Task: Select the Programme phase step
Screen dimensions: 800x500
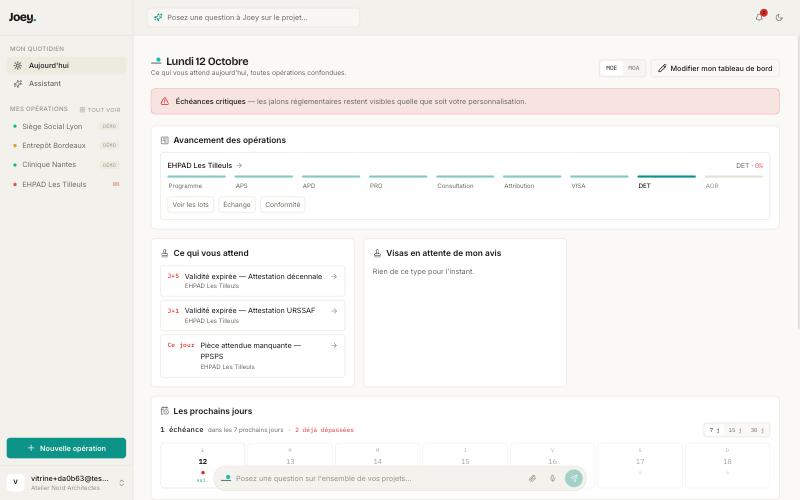Action: [x=196, y=182]
